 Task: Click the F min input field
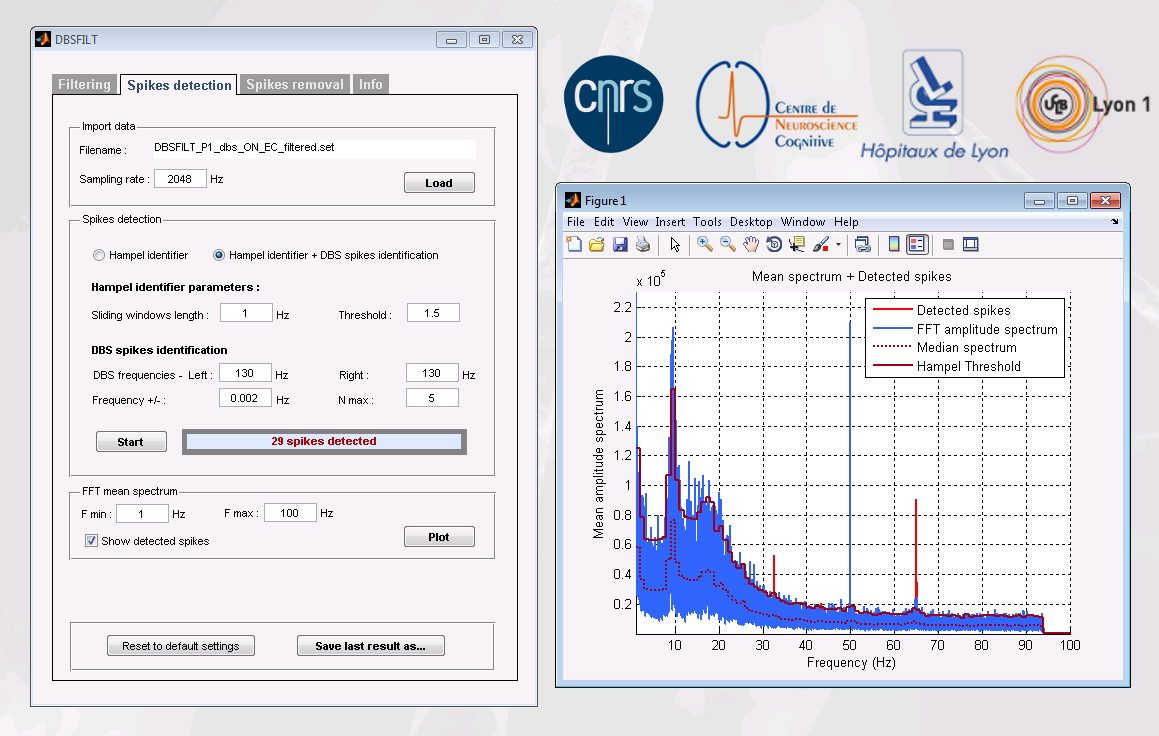[142, 514]
